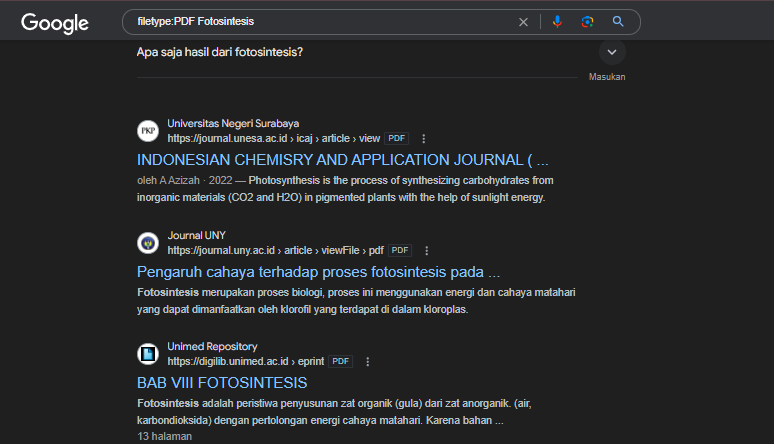Open the digilib.unimed.ac.id URL breadcrumb
Viewport: 774px width, 444px height.
pyautogui.click(x=246, y=362)
